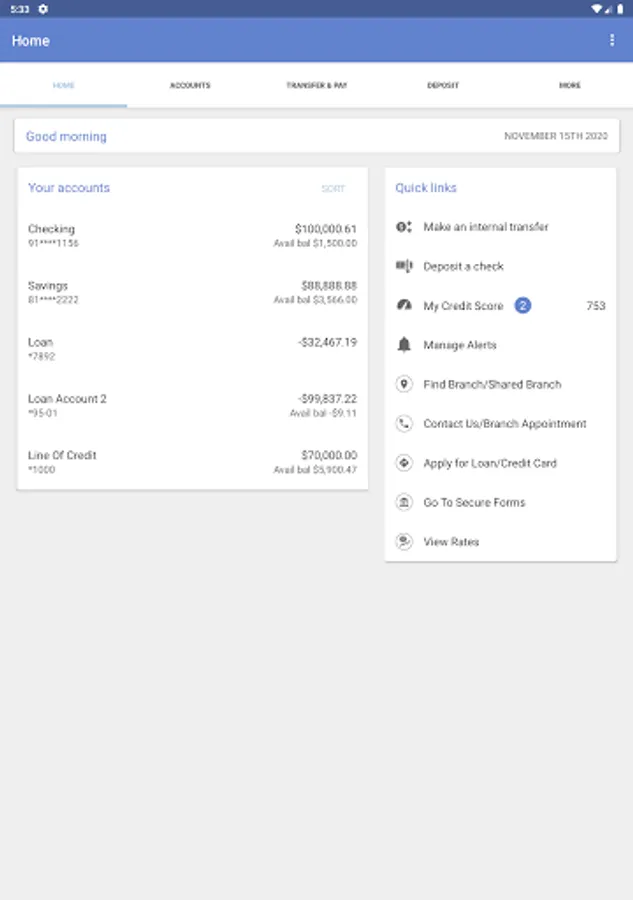The image size is (633, 900).
Task: Click the Checking balance $100,000.61
Action: (325, 229)
